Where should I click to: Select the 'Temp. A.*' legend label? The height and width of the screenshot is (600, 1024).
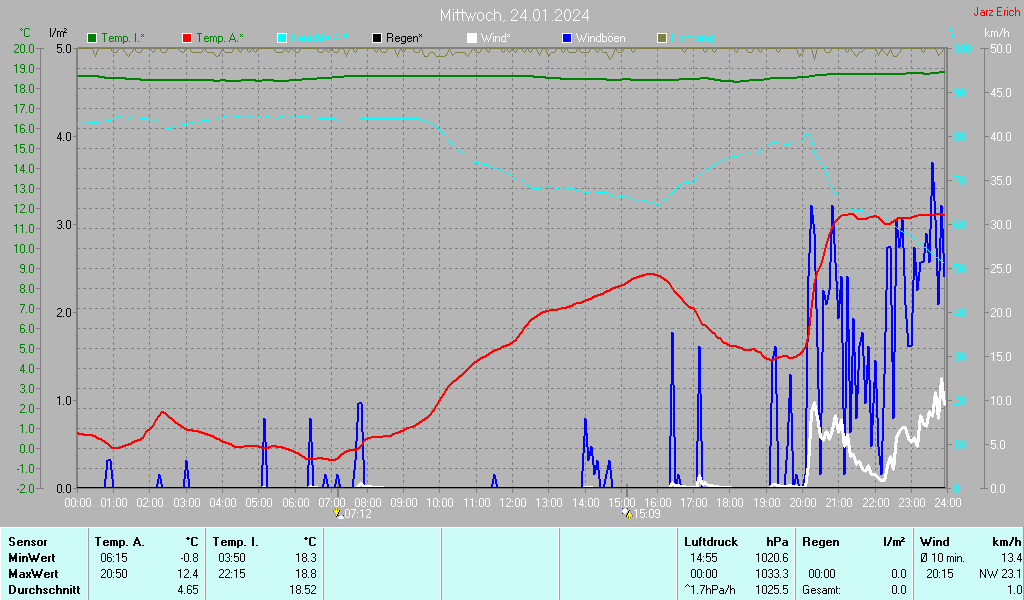[x=220, y=38]
